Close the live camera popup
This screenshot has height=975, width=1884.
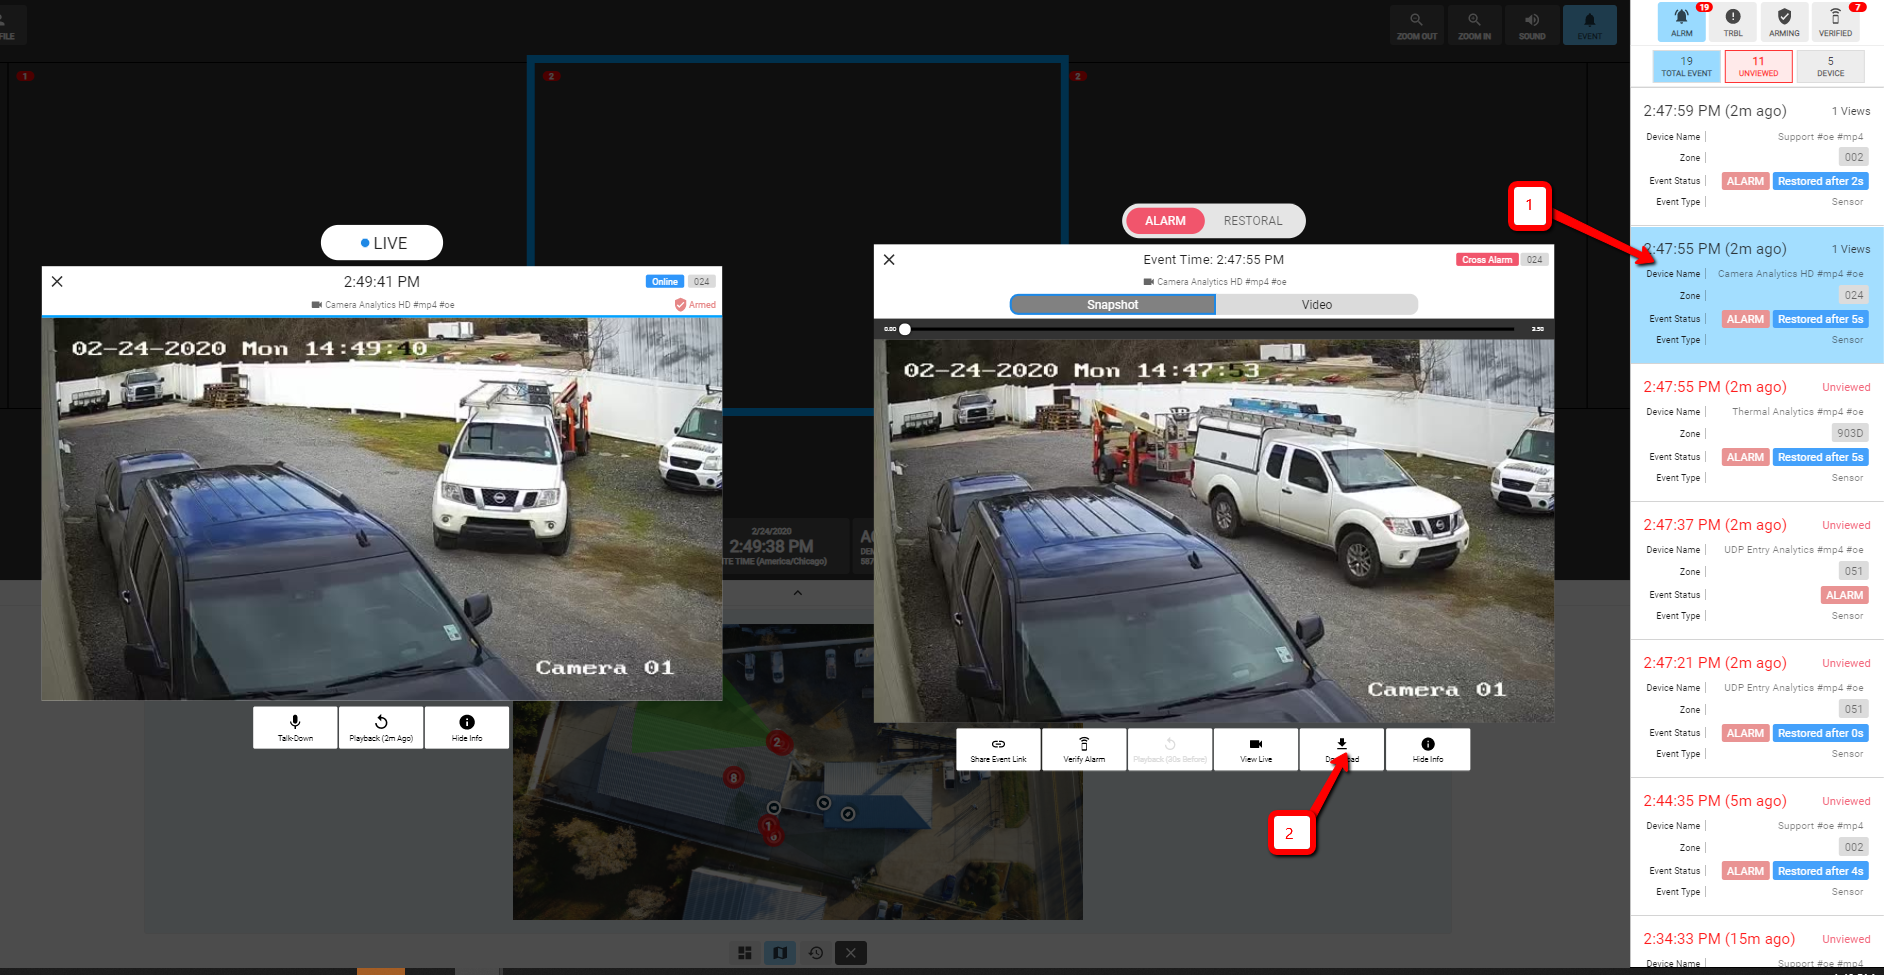(58, 282)
